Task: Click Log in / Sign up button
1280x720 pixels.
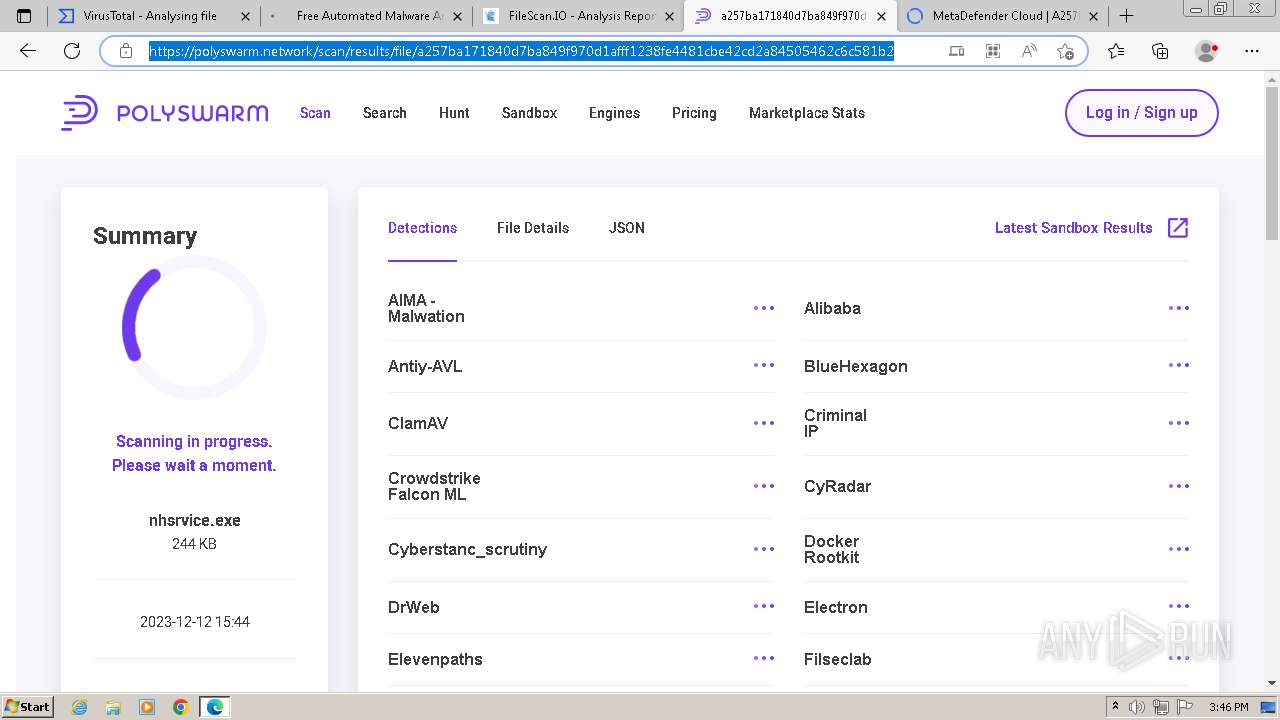Action: (x=1142, y=113)
